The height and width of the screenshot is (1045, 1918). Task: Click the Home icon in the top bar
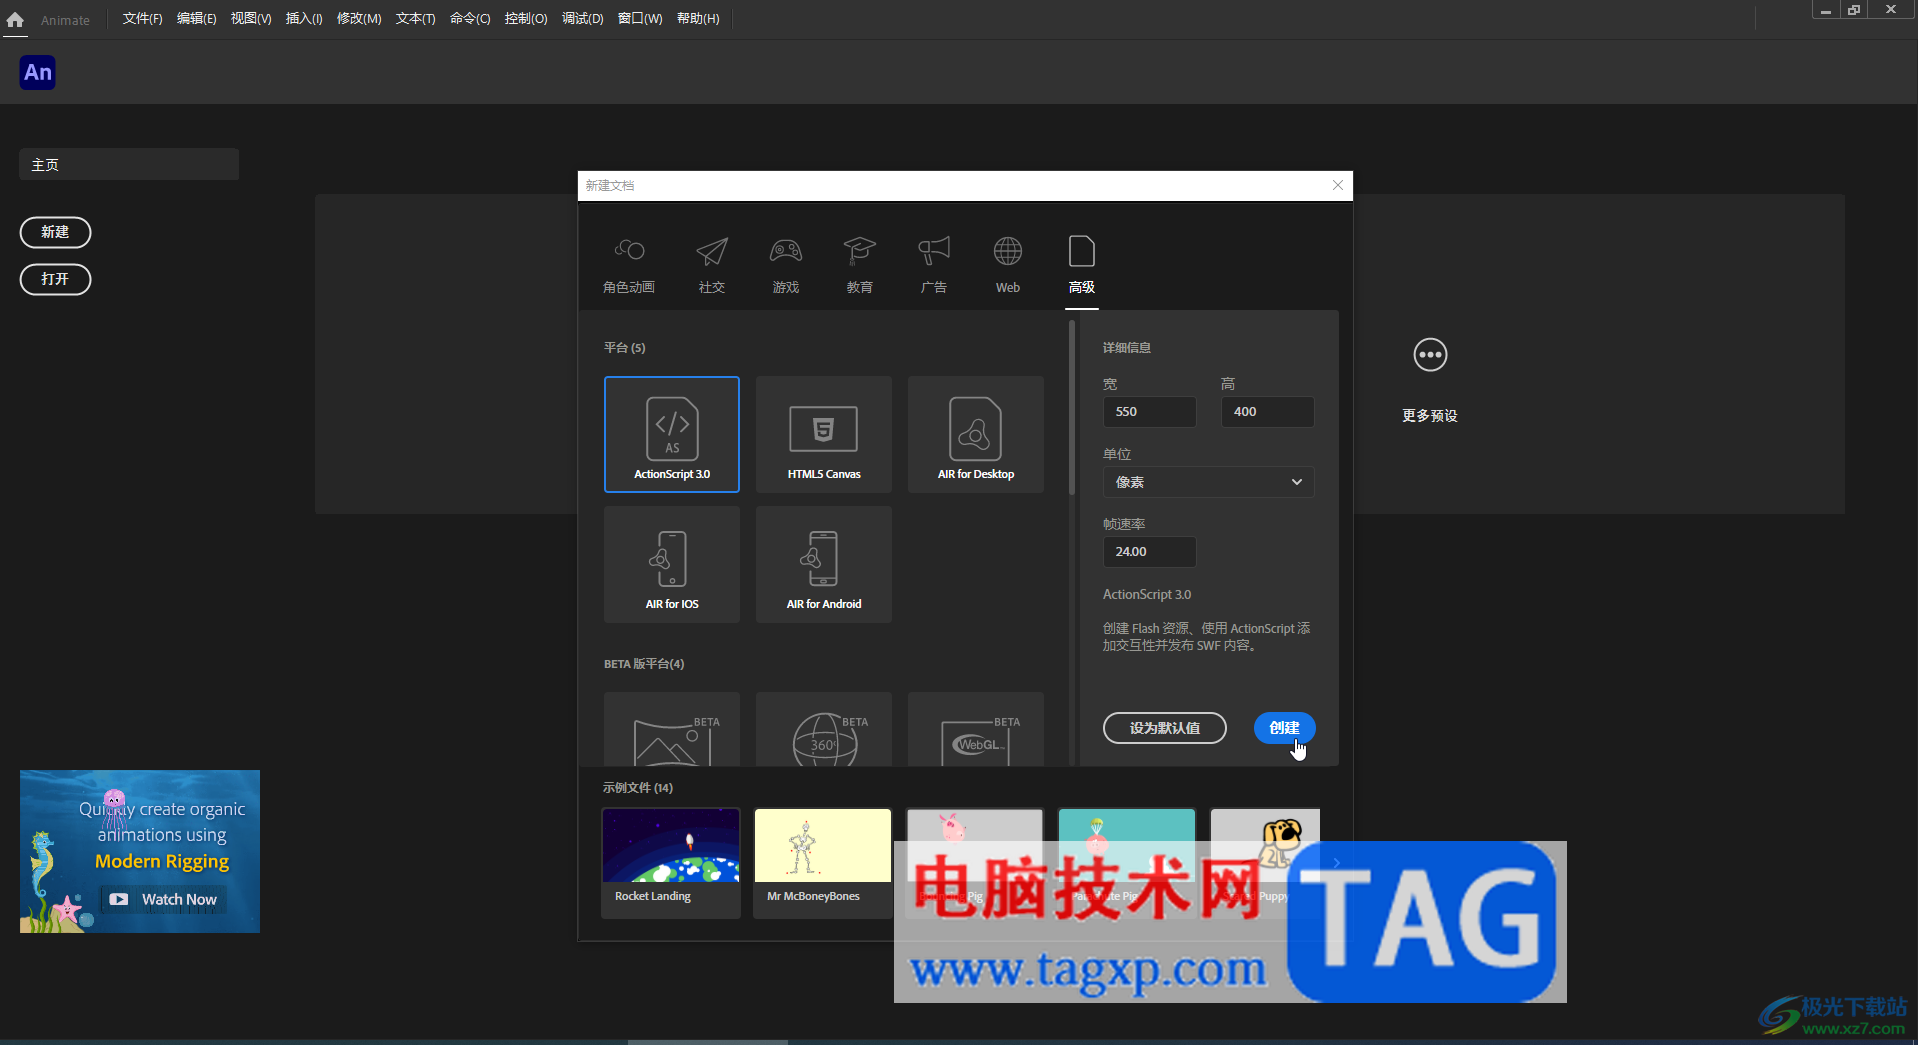coord(15,19)
